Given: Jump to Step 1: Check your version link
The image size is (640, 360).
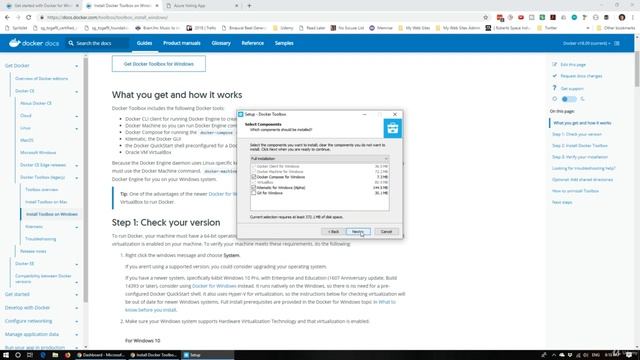Looking at the screenshot, I should [577, 134].
